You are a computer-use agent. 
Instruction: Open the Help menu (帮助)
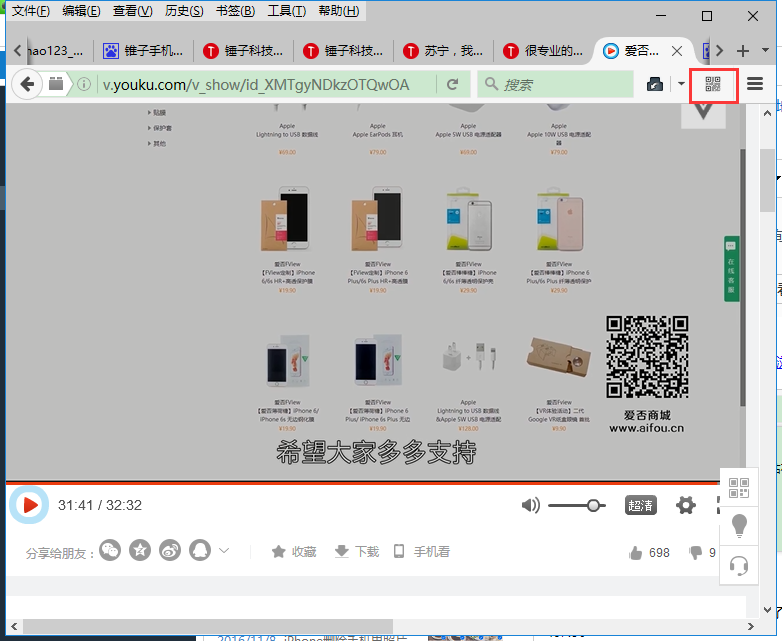[339, 10]
